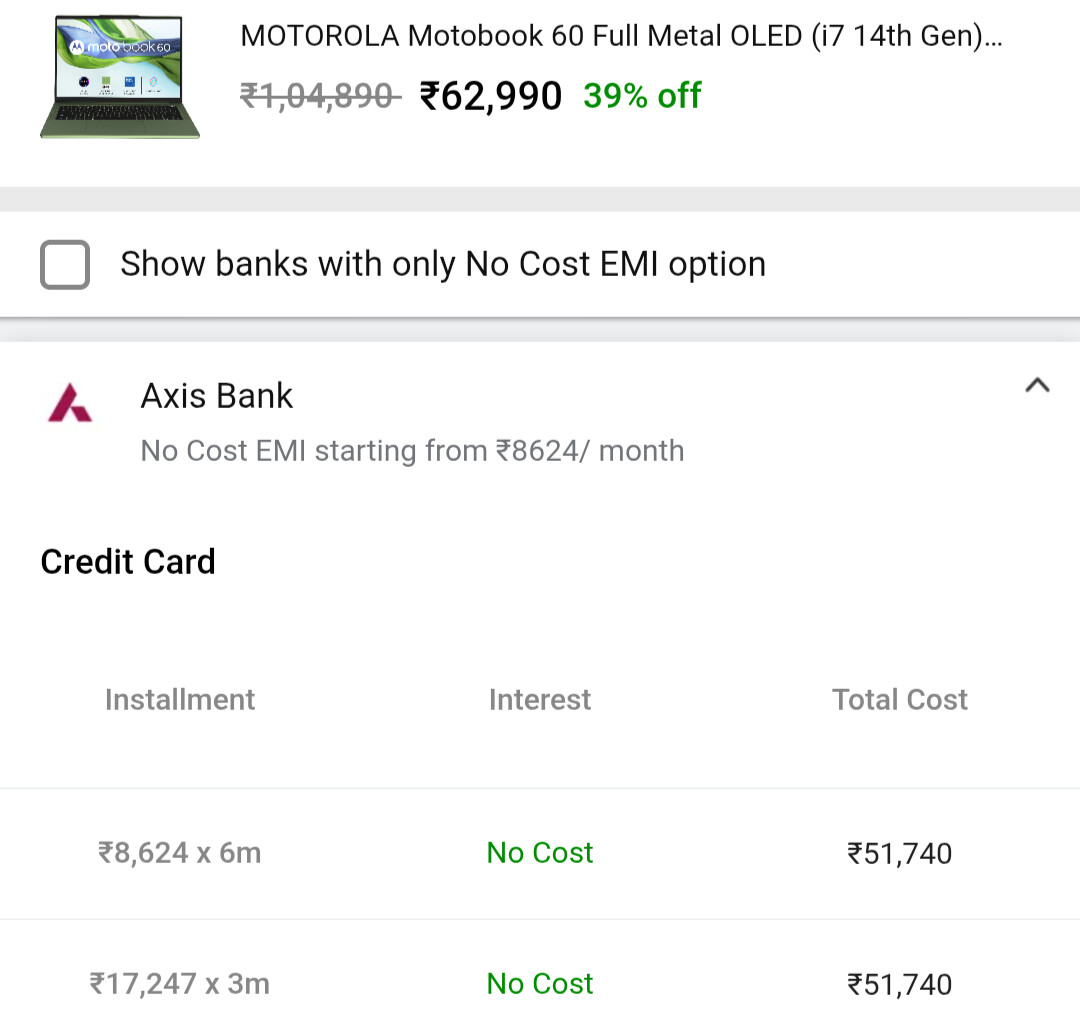Click the Installment column header
The width and height of the screenshot is (1080, 1029).
click(x=180, y=700)
